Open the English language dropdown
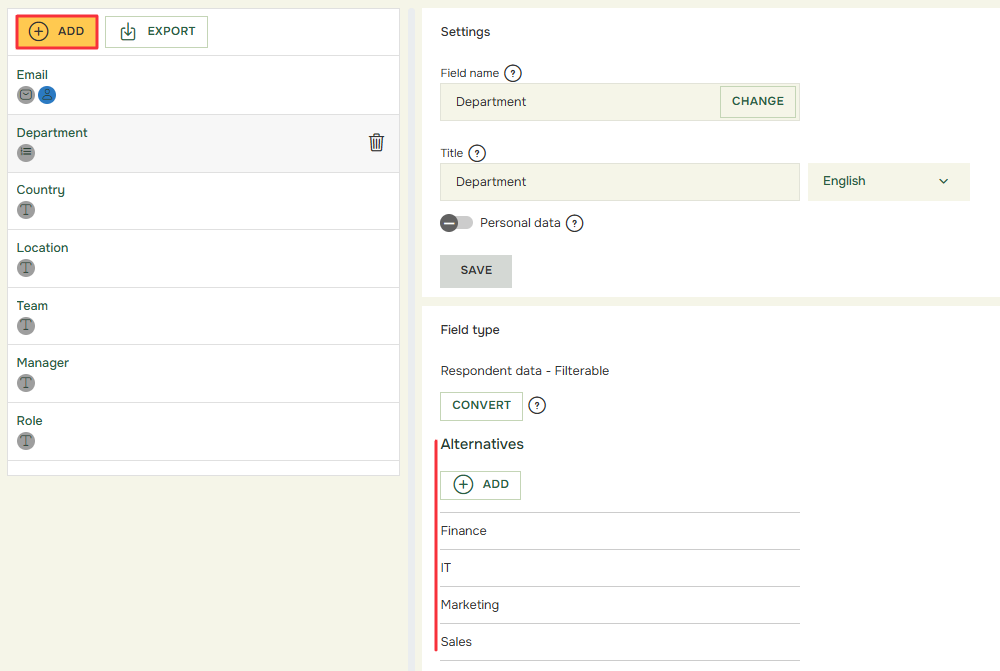The image size is (1000, 671). tap(888, 182)
